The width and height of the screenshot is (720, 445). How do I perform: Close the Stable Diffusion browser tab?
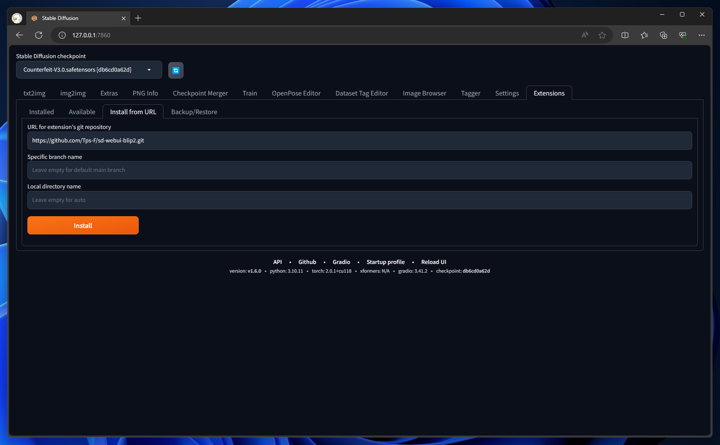124,18
